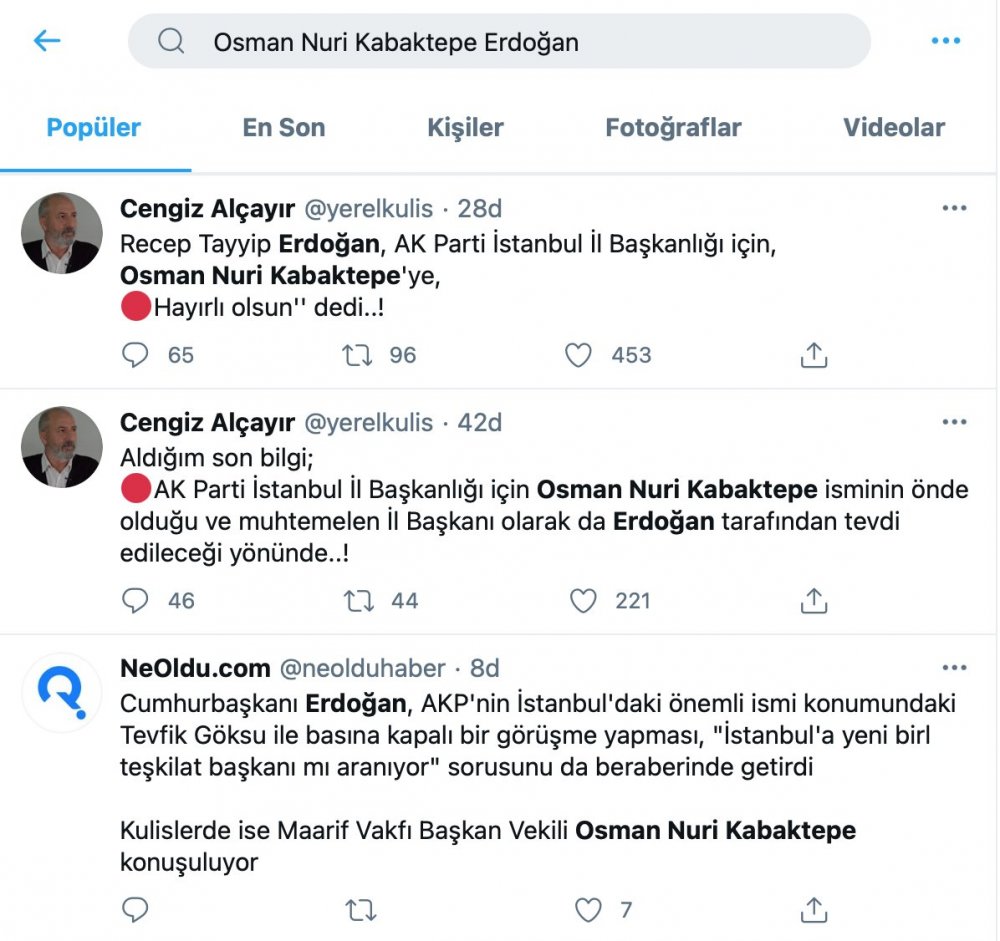Expand more options on the 28d tweet
Viewport: 1000px width, 941px height.
(x=954, y=208)
